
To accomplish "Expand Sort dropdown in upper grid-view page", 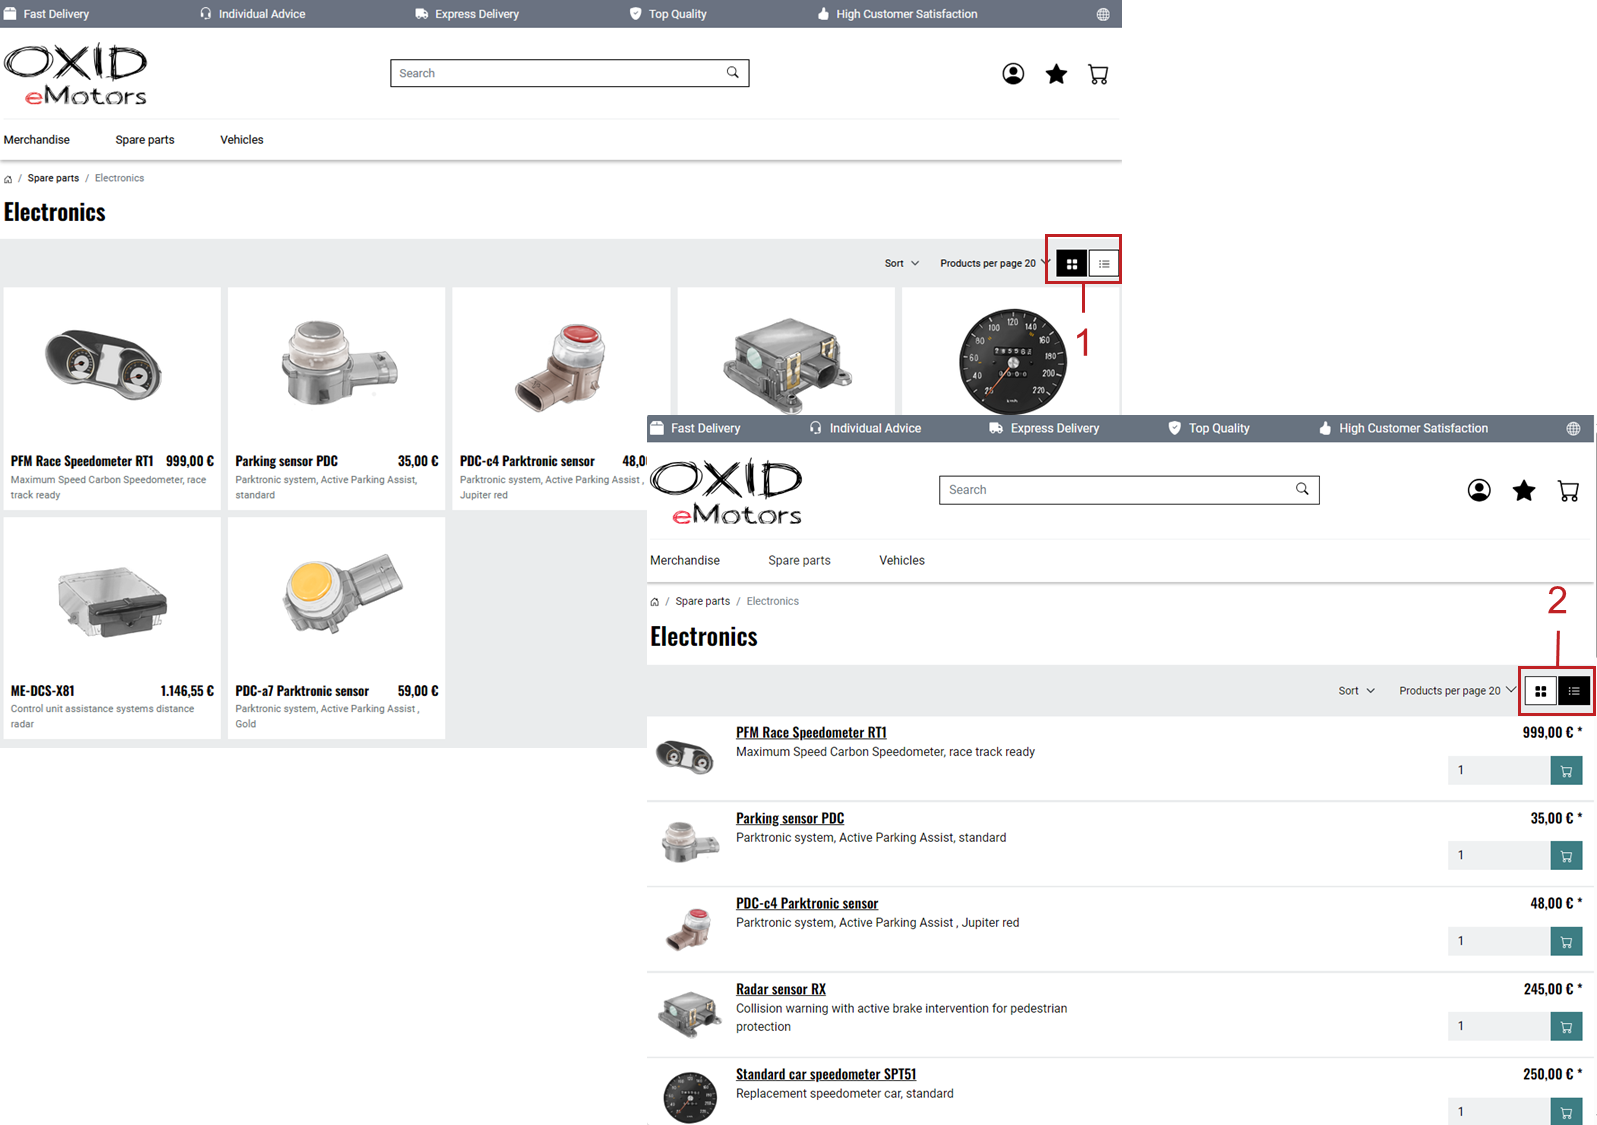I will click(901, 264).
